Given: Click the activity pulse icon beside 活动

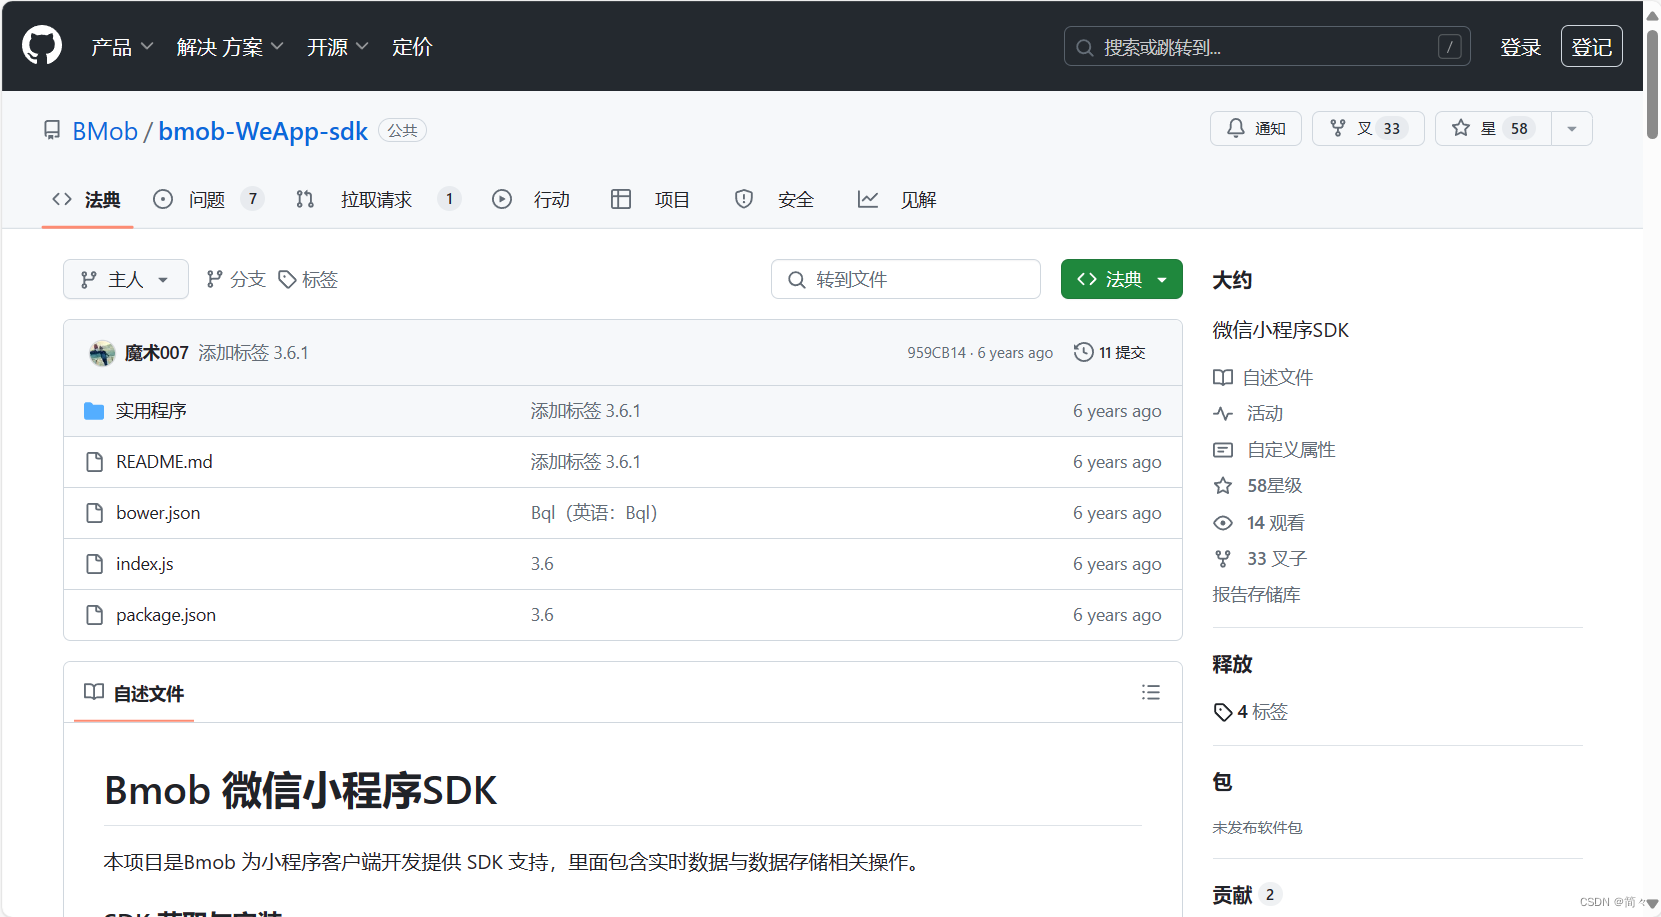Looking at the screenshot, I should (x=1222, y=413).
